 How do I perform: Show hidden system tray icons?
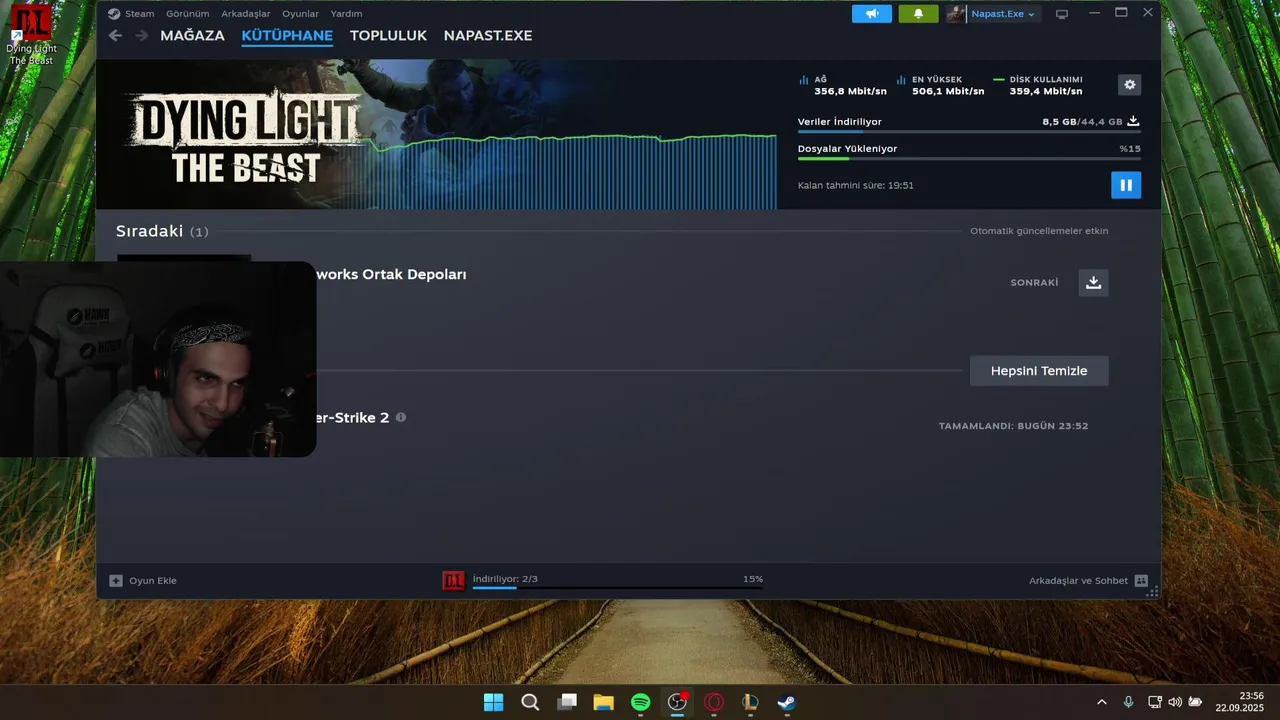pos(1102,702)
